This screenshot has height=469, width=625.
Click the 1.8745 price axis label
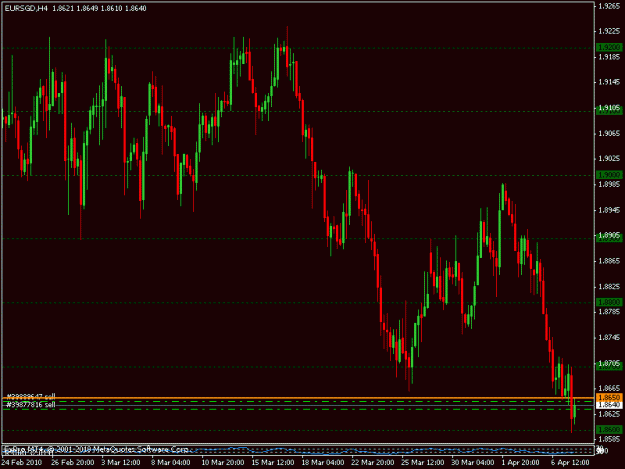610,337
